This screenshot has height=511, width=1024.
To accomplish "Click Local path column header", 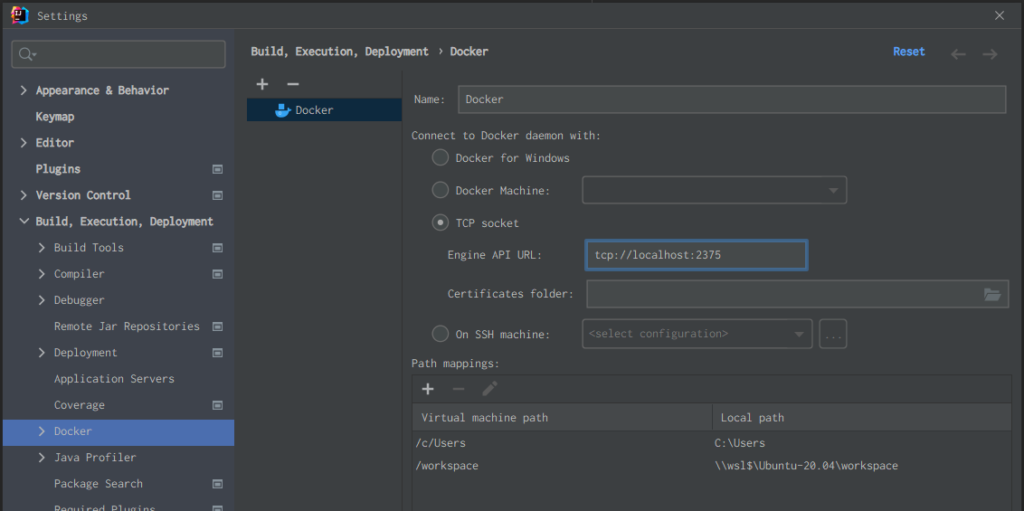I will 862,418.
